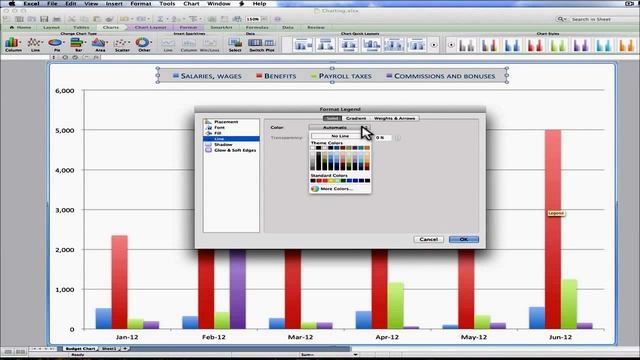
Task: Pick the Scatter chart type icon
Action: click(x=121, y=42)
